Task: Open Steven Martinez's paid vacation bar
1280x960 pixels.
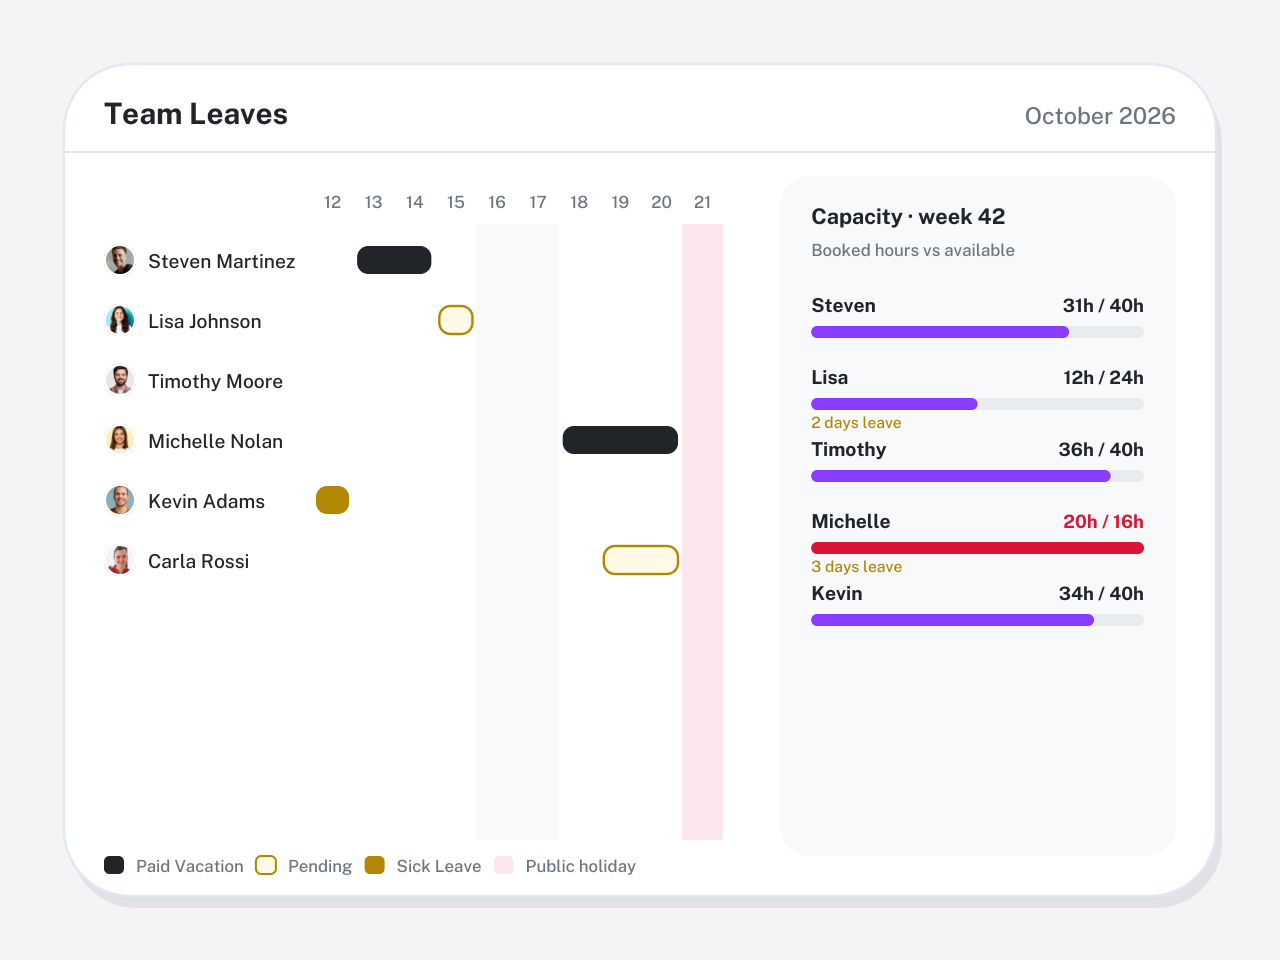Action: pos(394,260)
